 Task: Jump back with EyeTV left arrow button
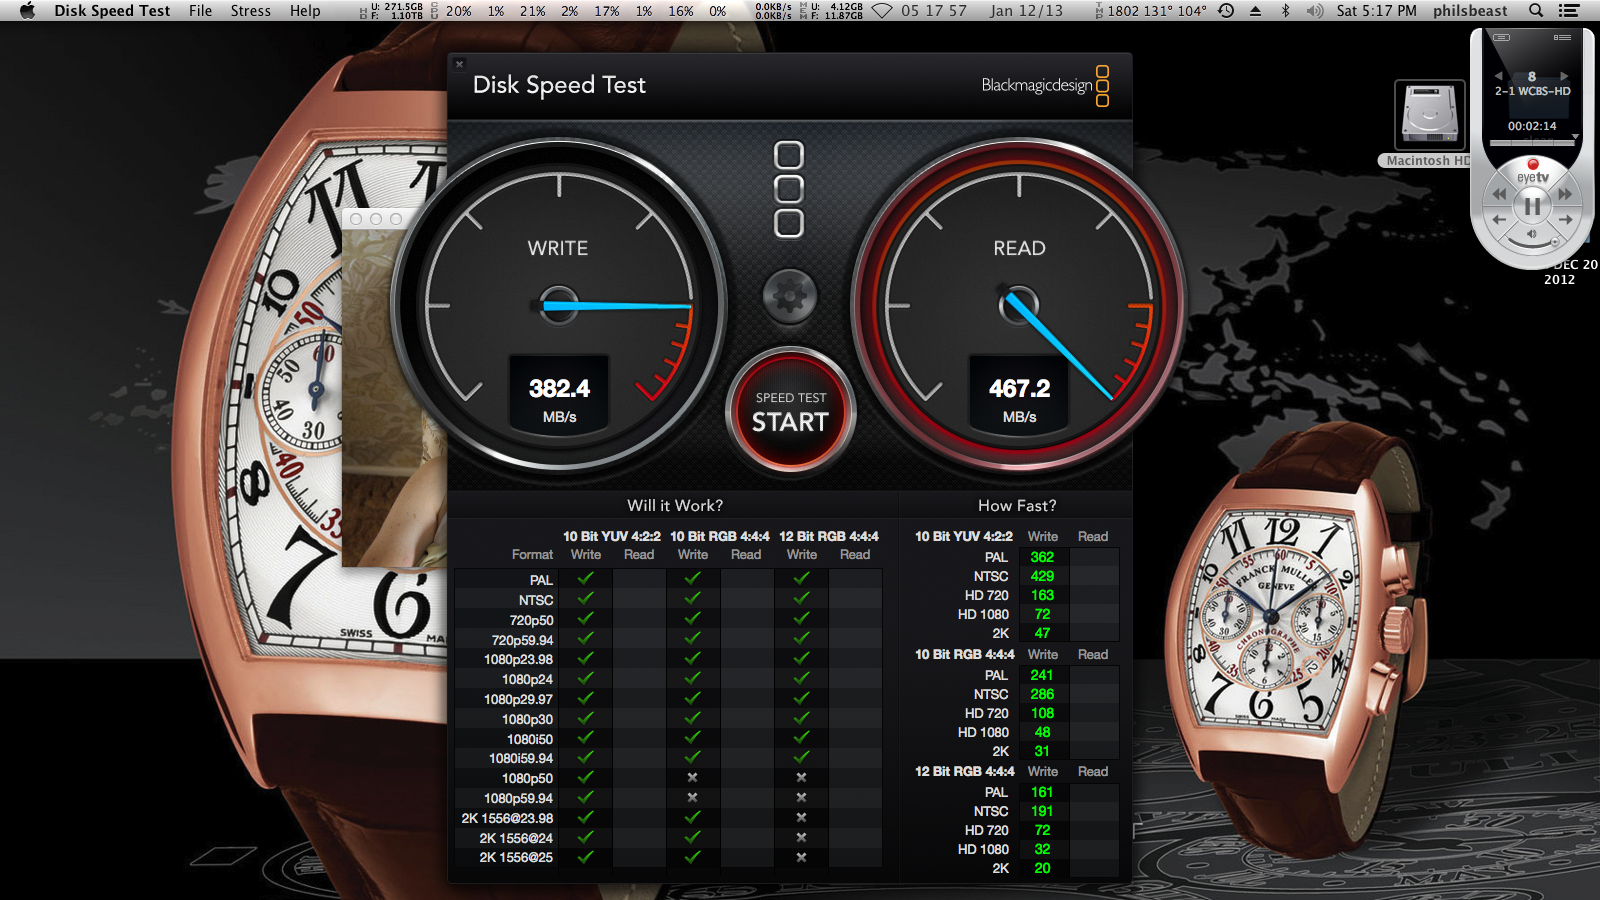point(1498,219)
